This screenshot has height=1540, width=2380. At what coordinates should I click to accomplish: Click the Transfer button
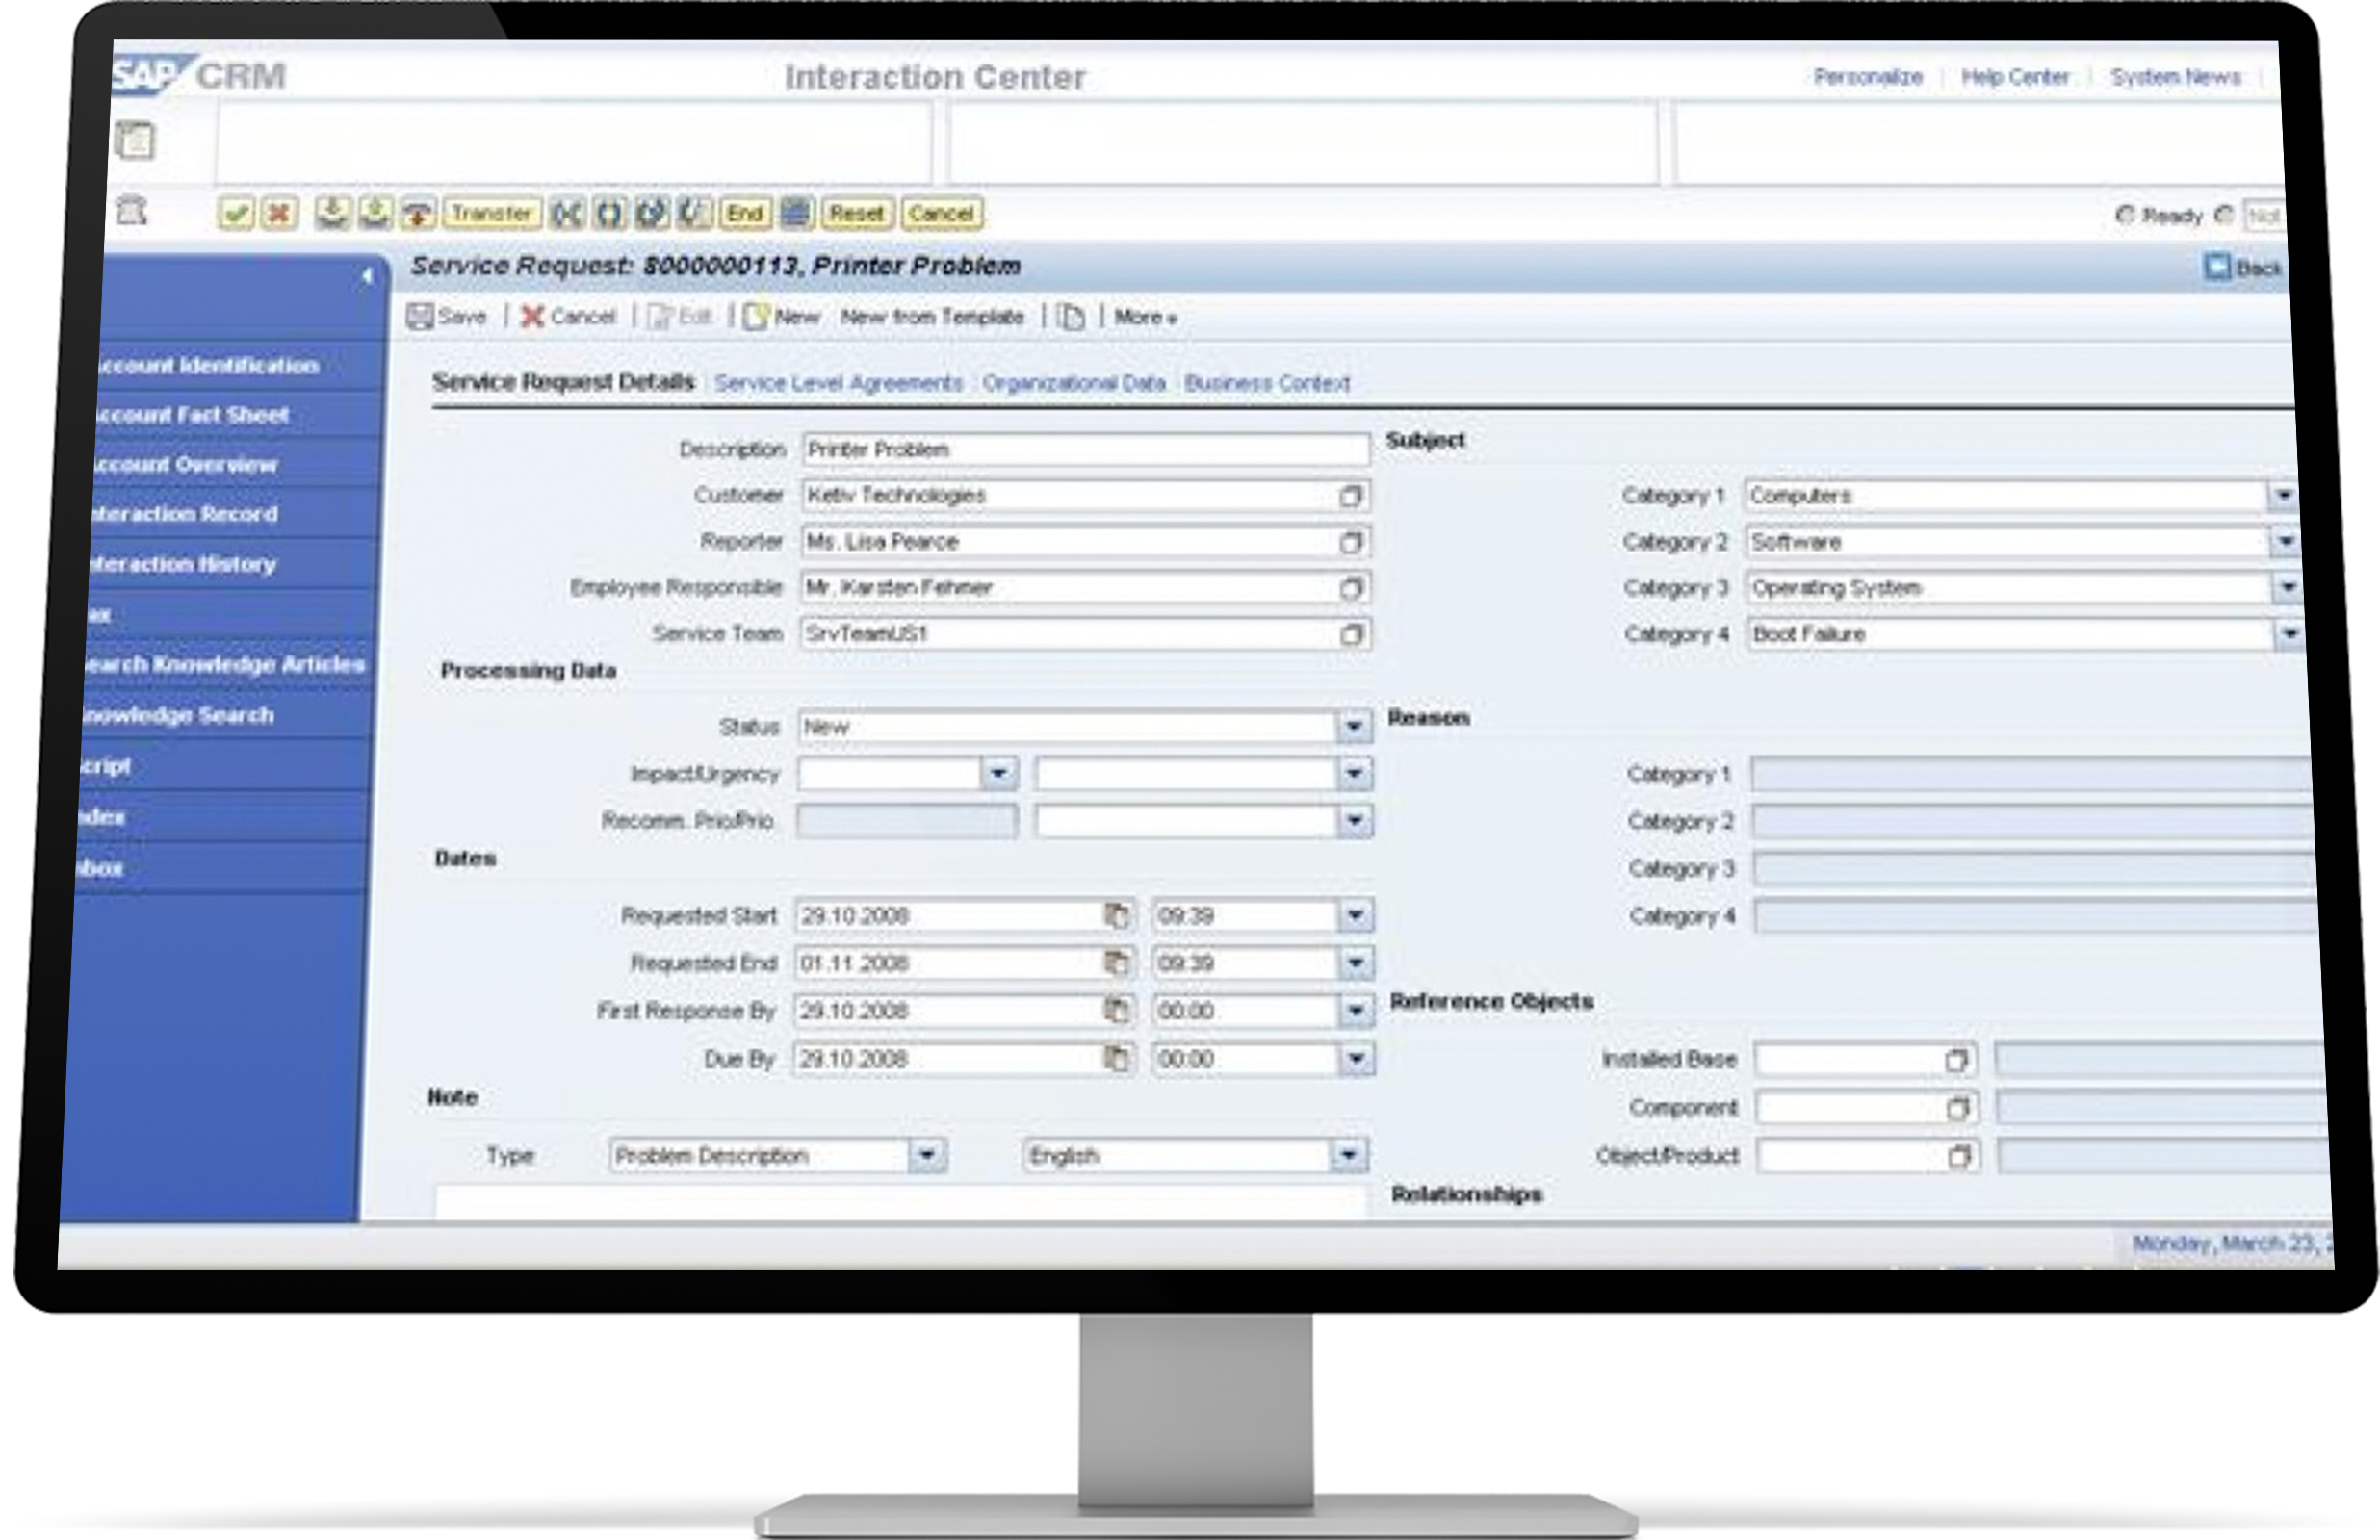pos(492,213)
